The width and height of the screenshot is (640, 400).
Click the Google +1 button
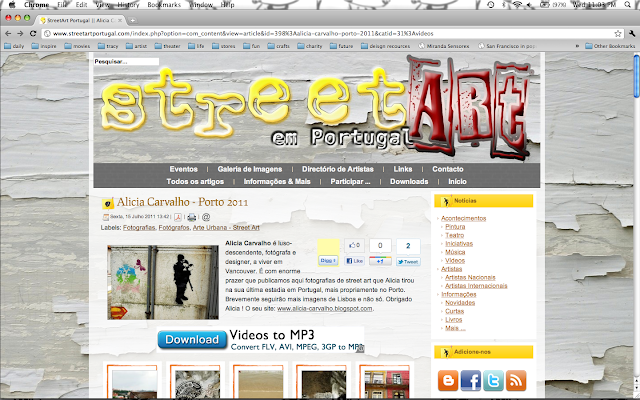coord(380,261)
